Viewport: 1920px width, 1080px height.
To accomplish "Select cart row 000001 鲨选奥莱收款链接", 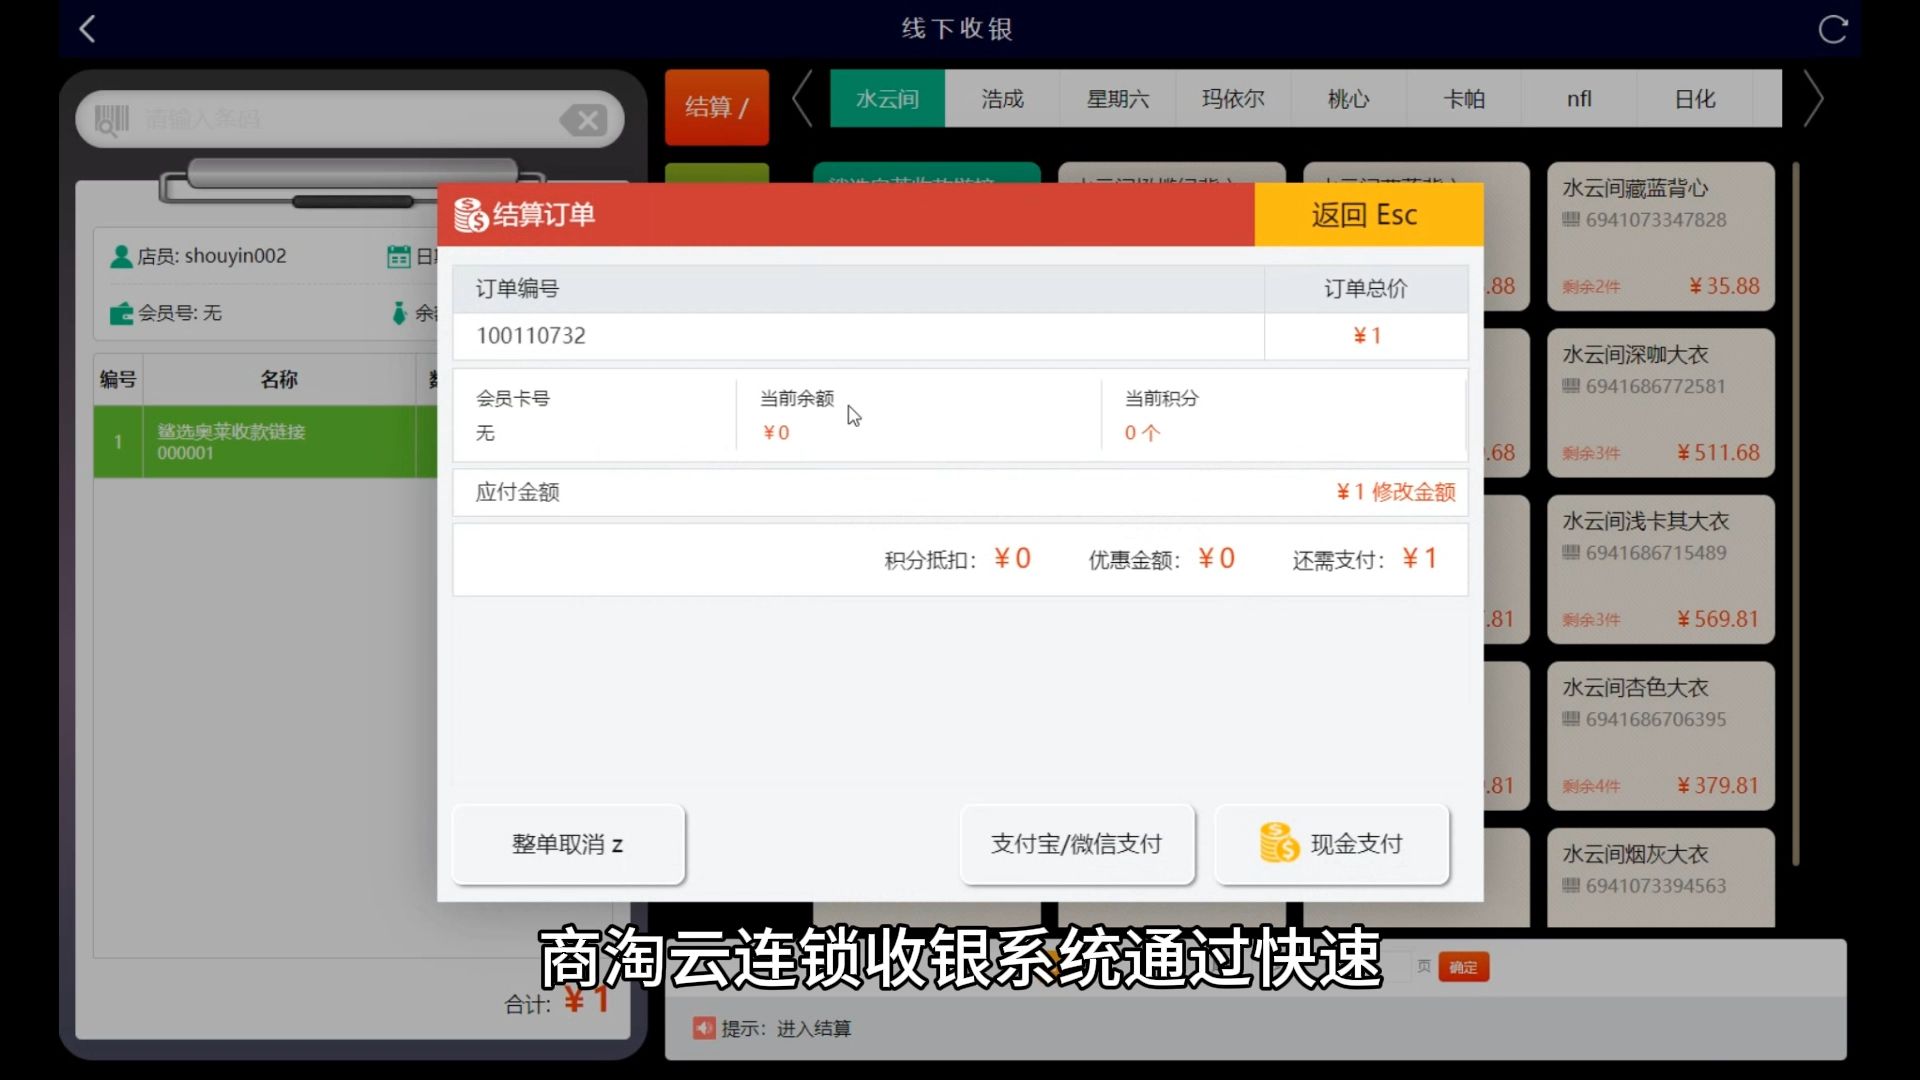I will 265,442.
